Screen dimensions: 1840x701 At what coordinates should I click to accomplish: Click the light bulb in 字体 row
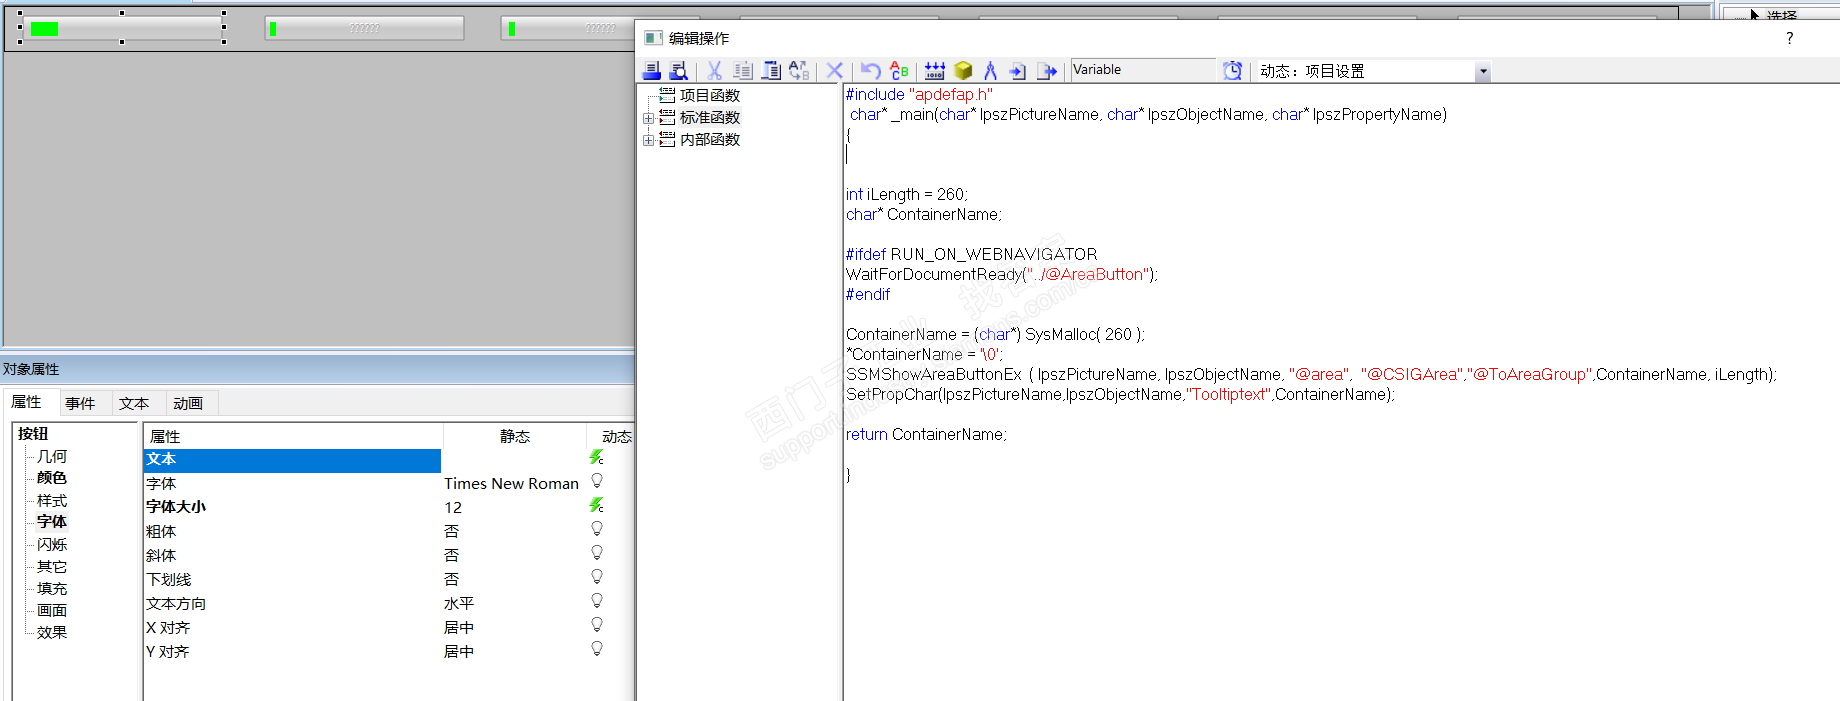pyautogui.click(x=597, y=481)
